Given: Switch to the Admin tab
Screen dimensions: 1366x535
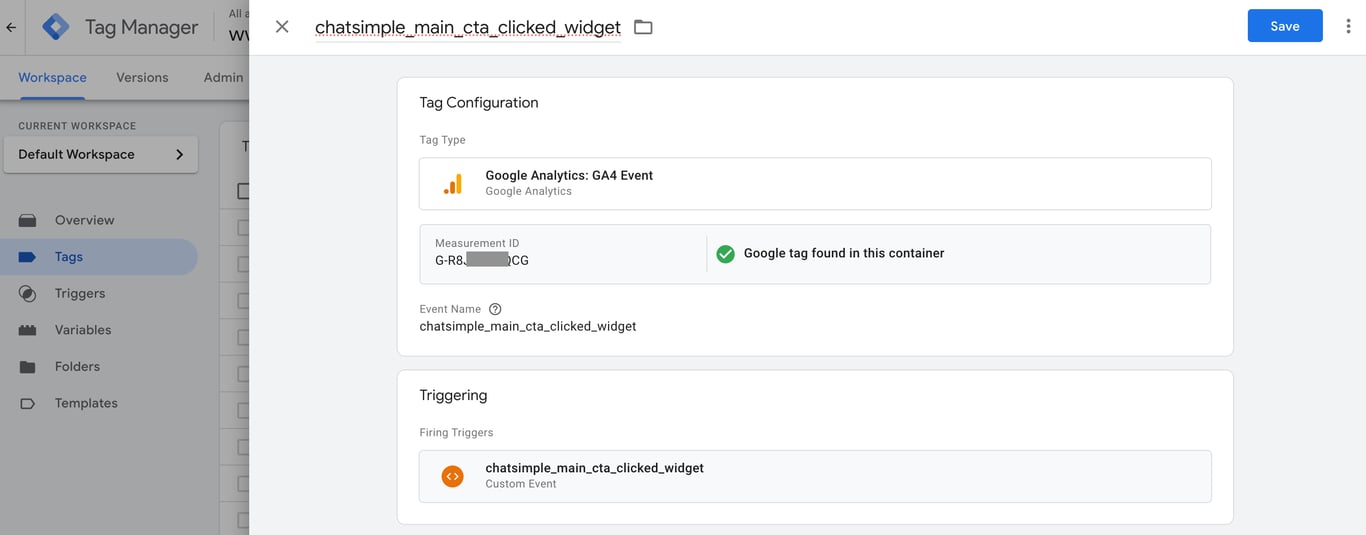Looking at the screenshot, I should click(223, 77).
